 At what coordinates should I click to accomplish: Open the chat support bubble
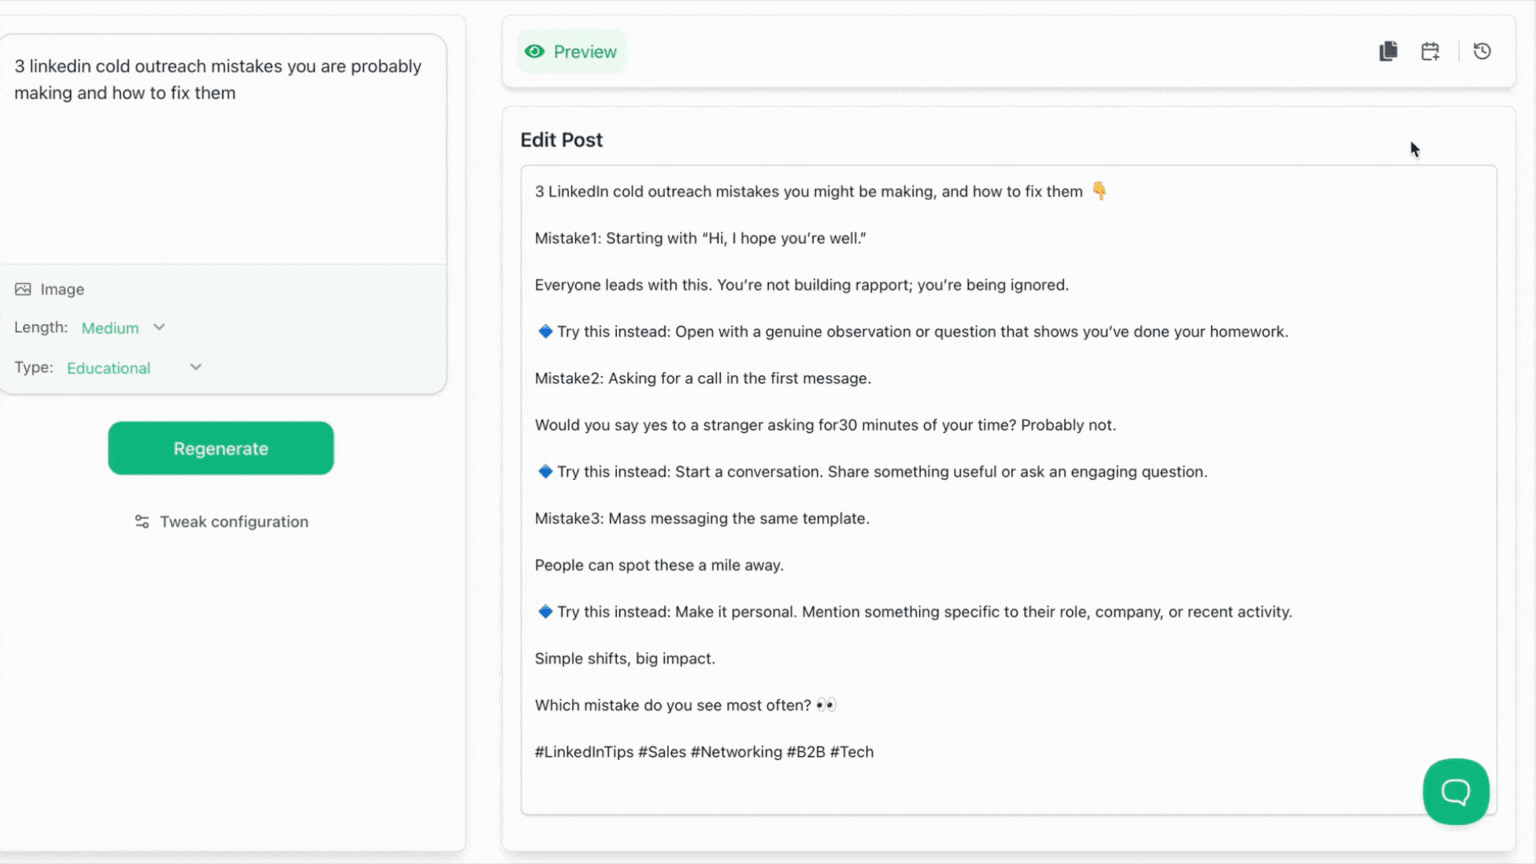1456,792
